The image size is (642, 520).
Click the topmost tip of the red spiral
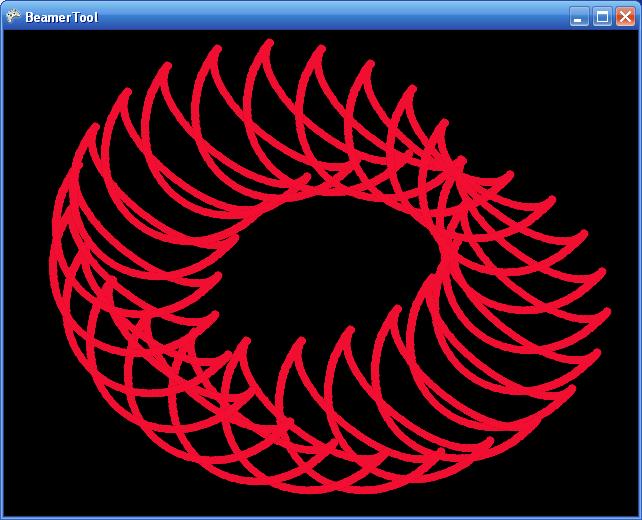click(x=268, y=43)
